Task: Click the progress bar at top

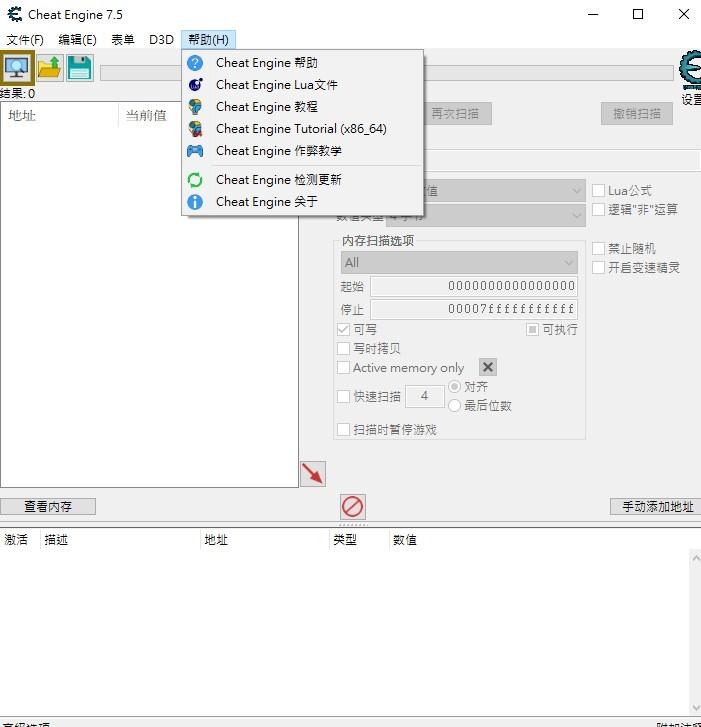Action: click(548, 73)
